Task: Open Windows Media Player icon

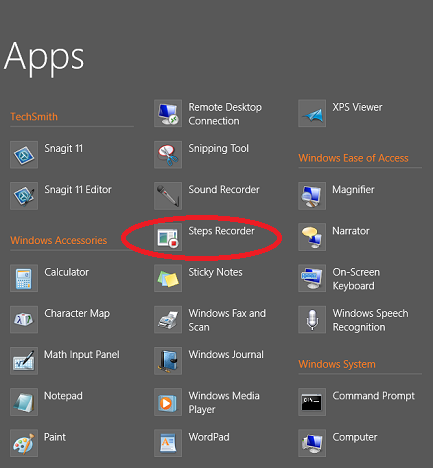Action: coord(168,402)
